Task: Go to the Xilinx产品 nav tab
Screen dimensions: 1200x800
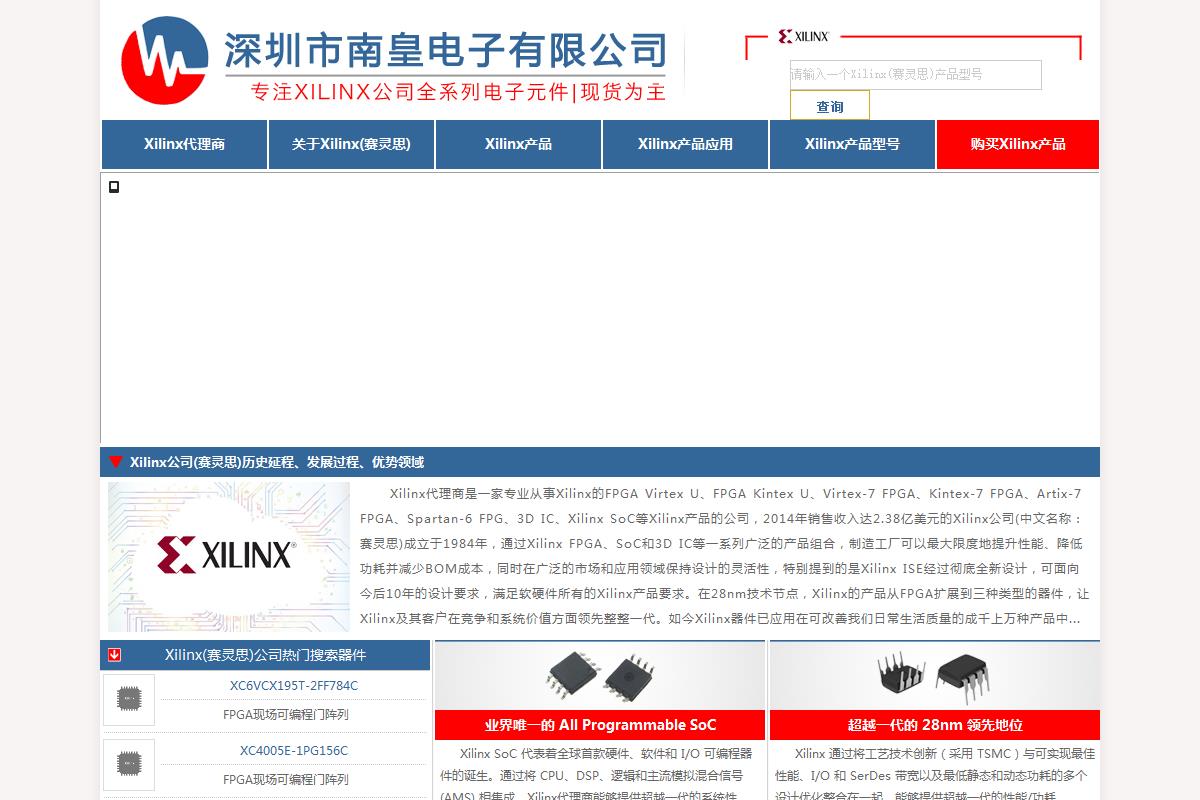Action: (518, 144)
